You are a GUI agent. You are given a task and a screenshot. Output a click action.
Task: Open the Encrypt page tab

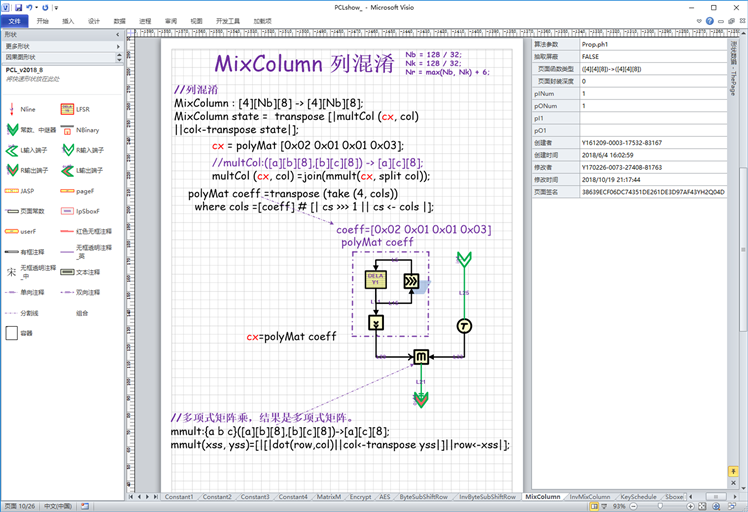[361, 496]
